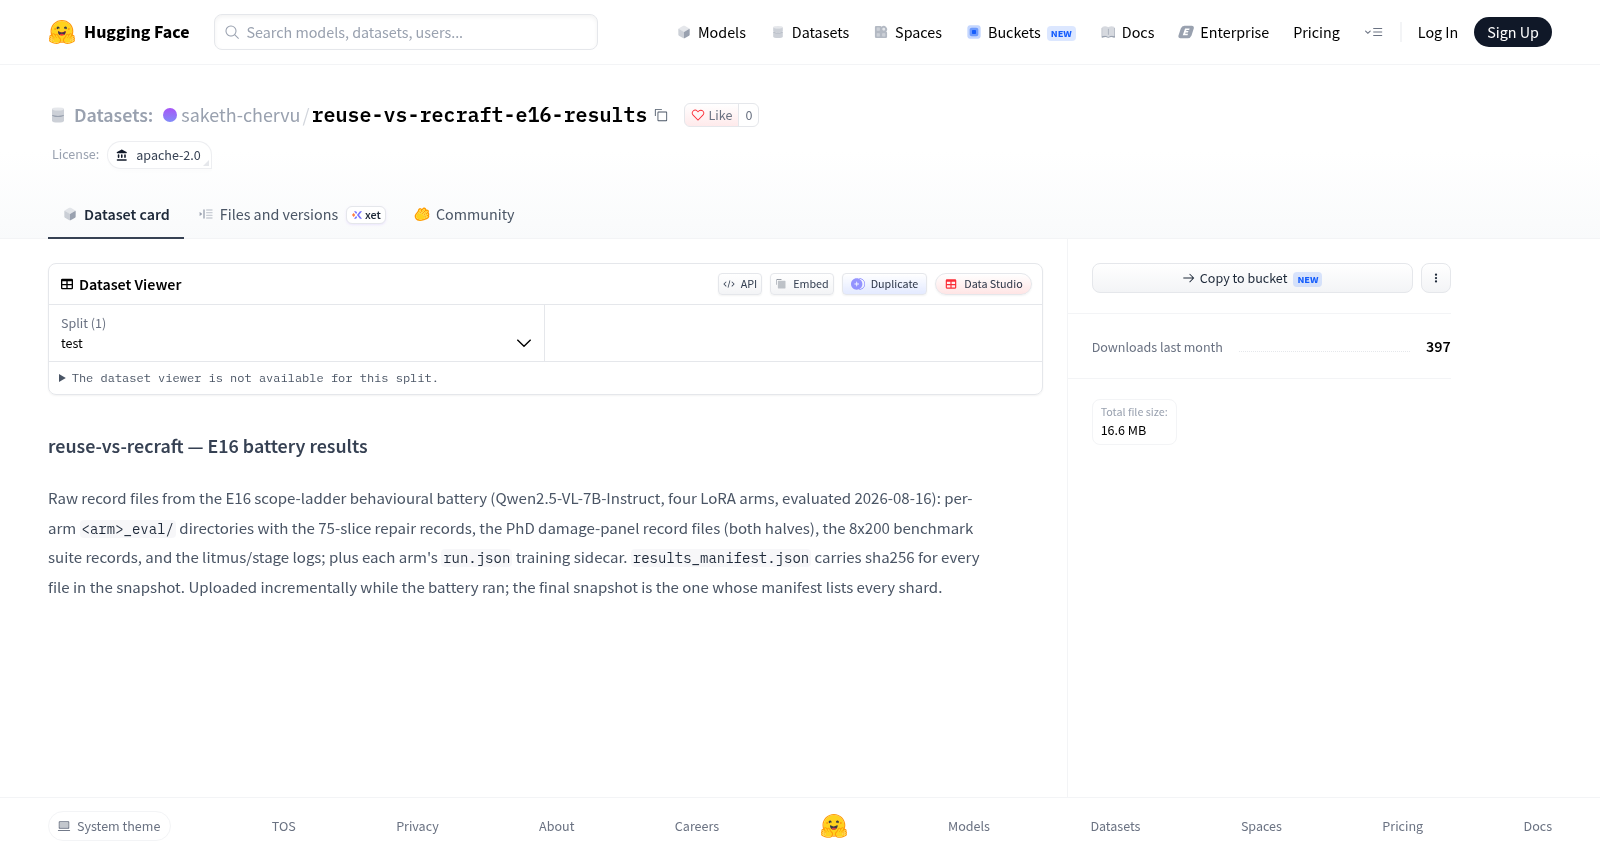Open the API button in Dataset Viewer
The image size is (1600, 861).
coord(740,284)
